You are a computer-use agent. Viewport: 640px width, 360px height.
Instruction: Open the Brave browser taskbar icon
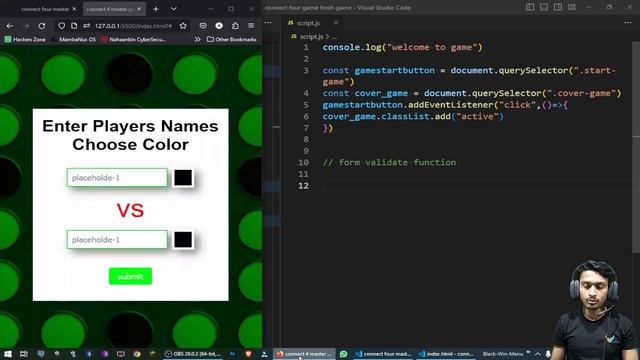pyautogui.click(x=248, y=354)
